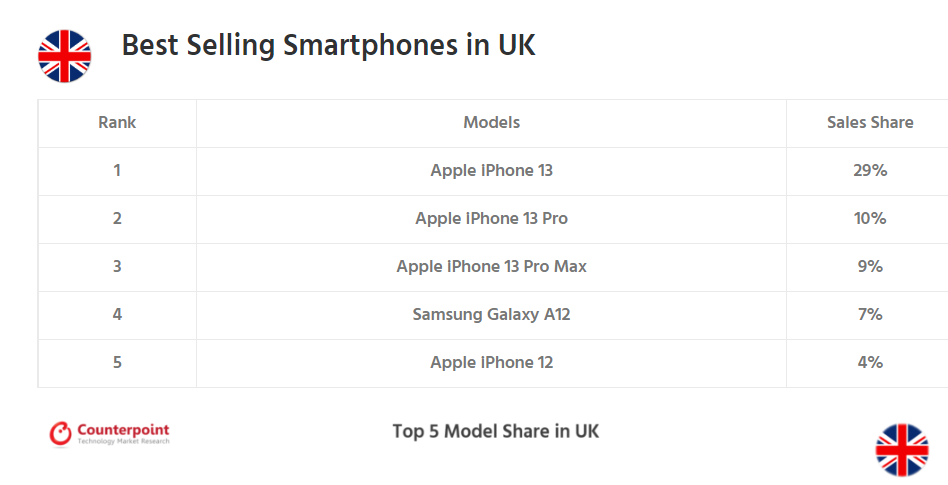
Task: Click the rank 4 cell
Action: tap(117, 315)
